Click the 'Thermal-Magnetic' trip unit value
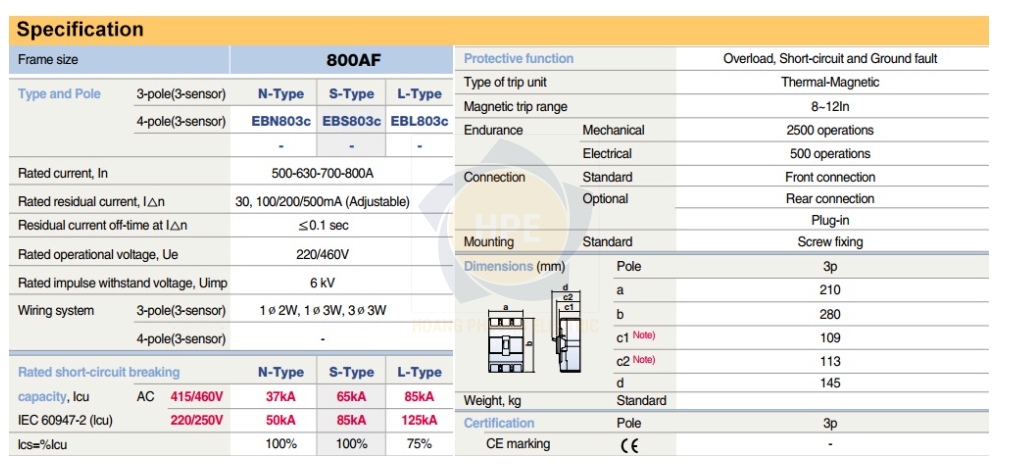 (830, 82)
